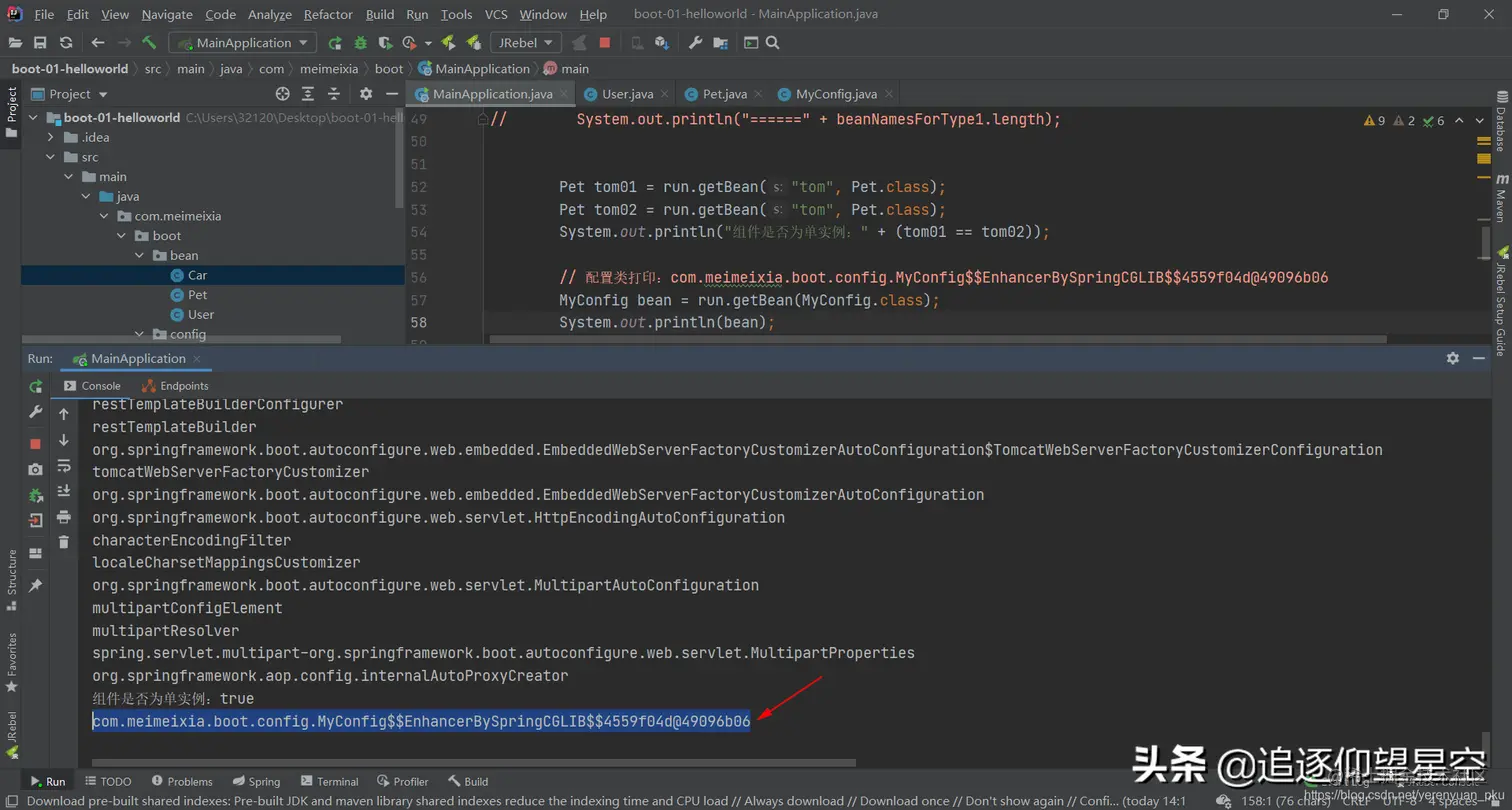Screen dimensions: 1512x810
Task: Click the MainApplication breadcrumb
Action: point(474,69)
